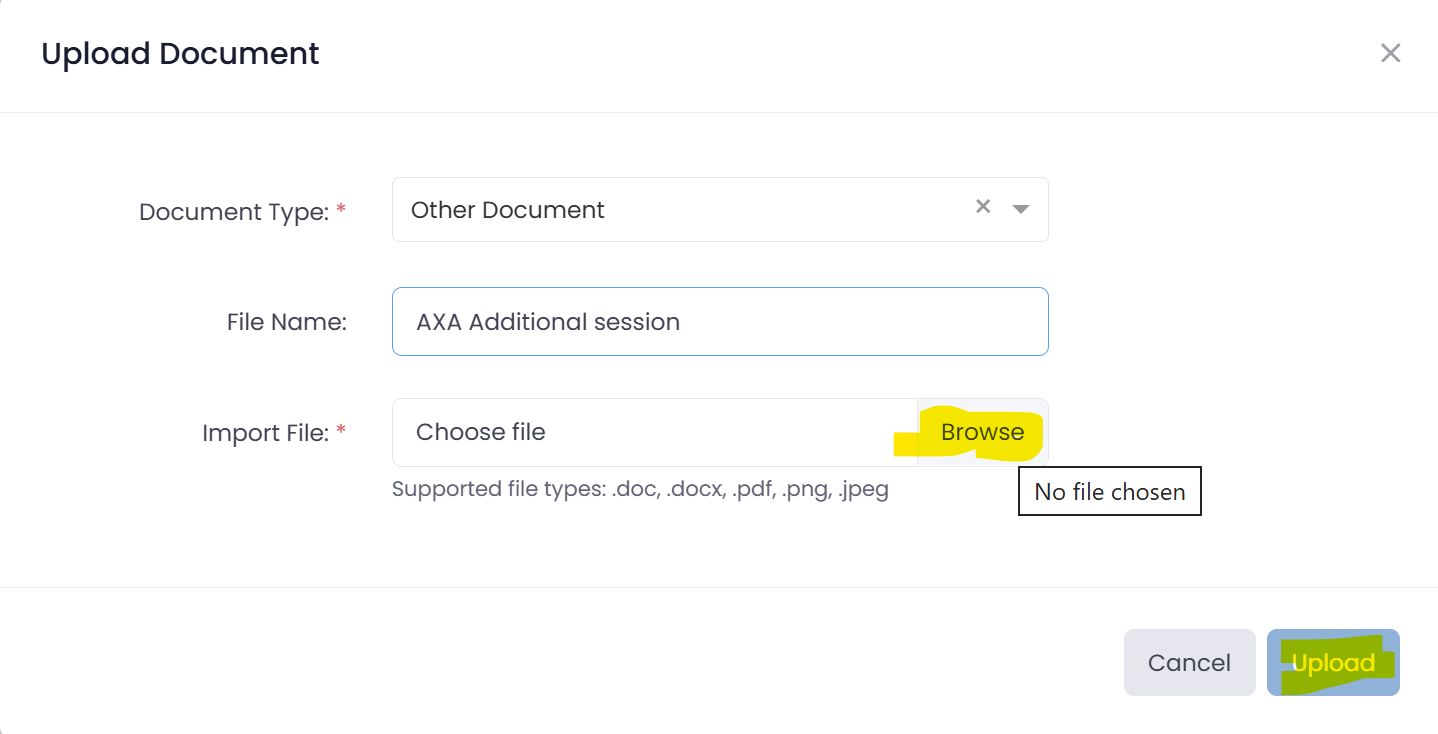Cancel the document upload

click(1189, 662)
